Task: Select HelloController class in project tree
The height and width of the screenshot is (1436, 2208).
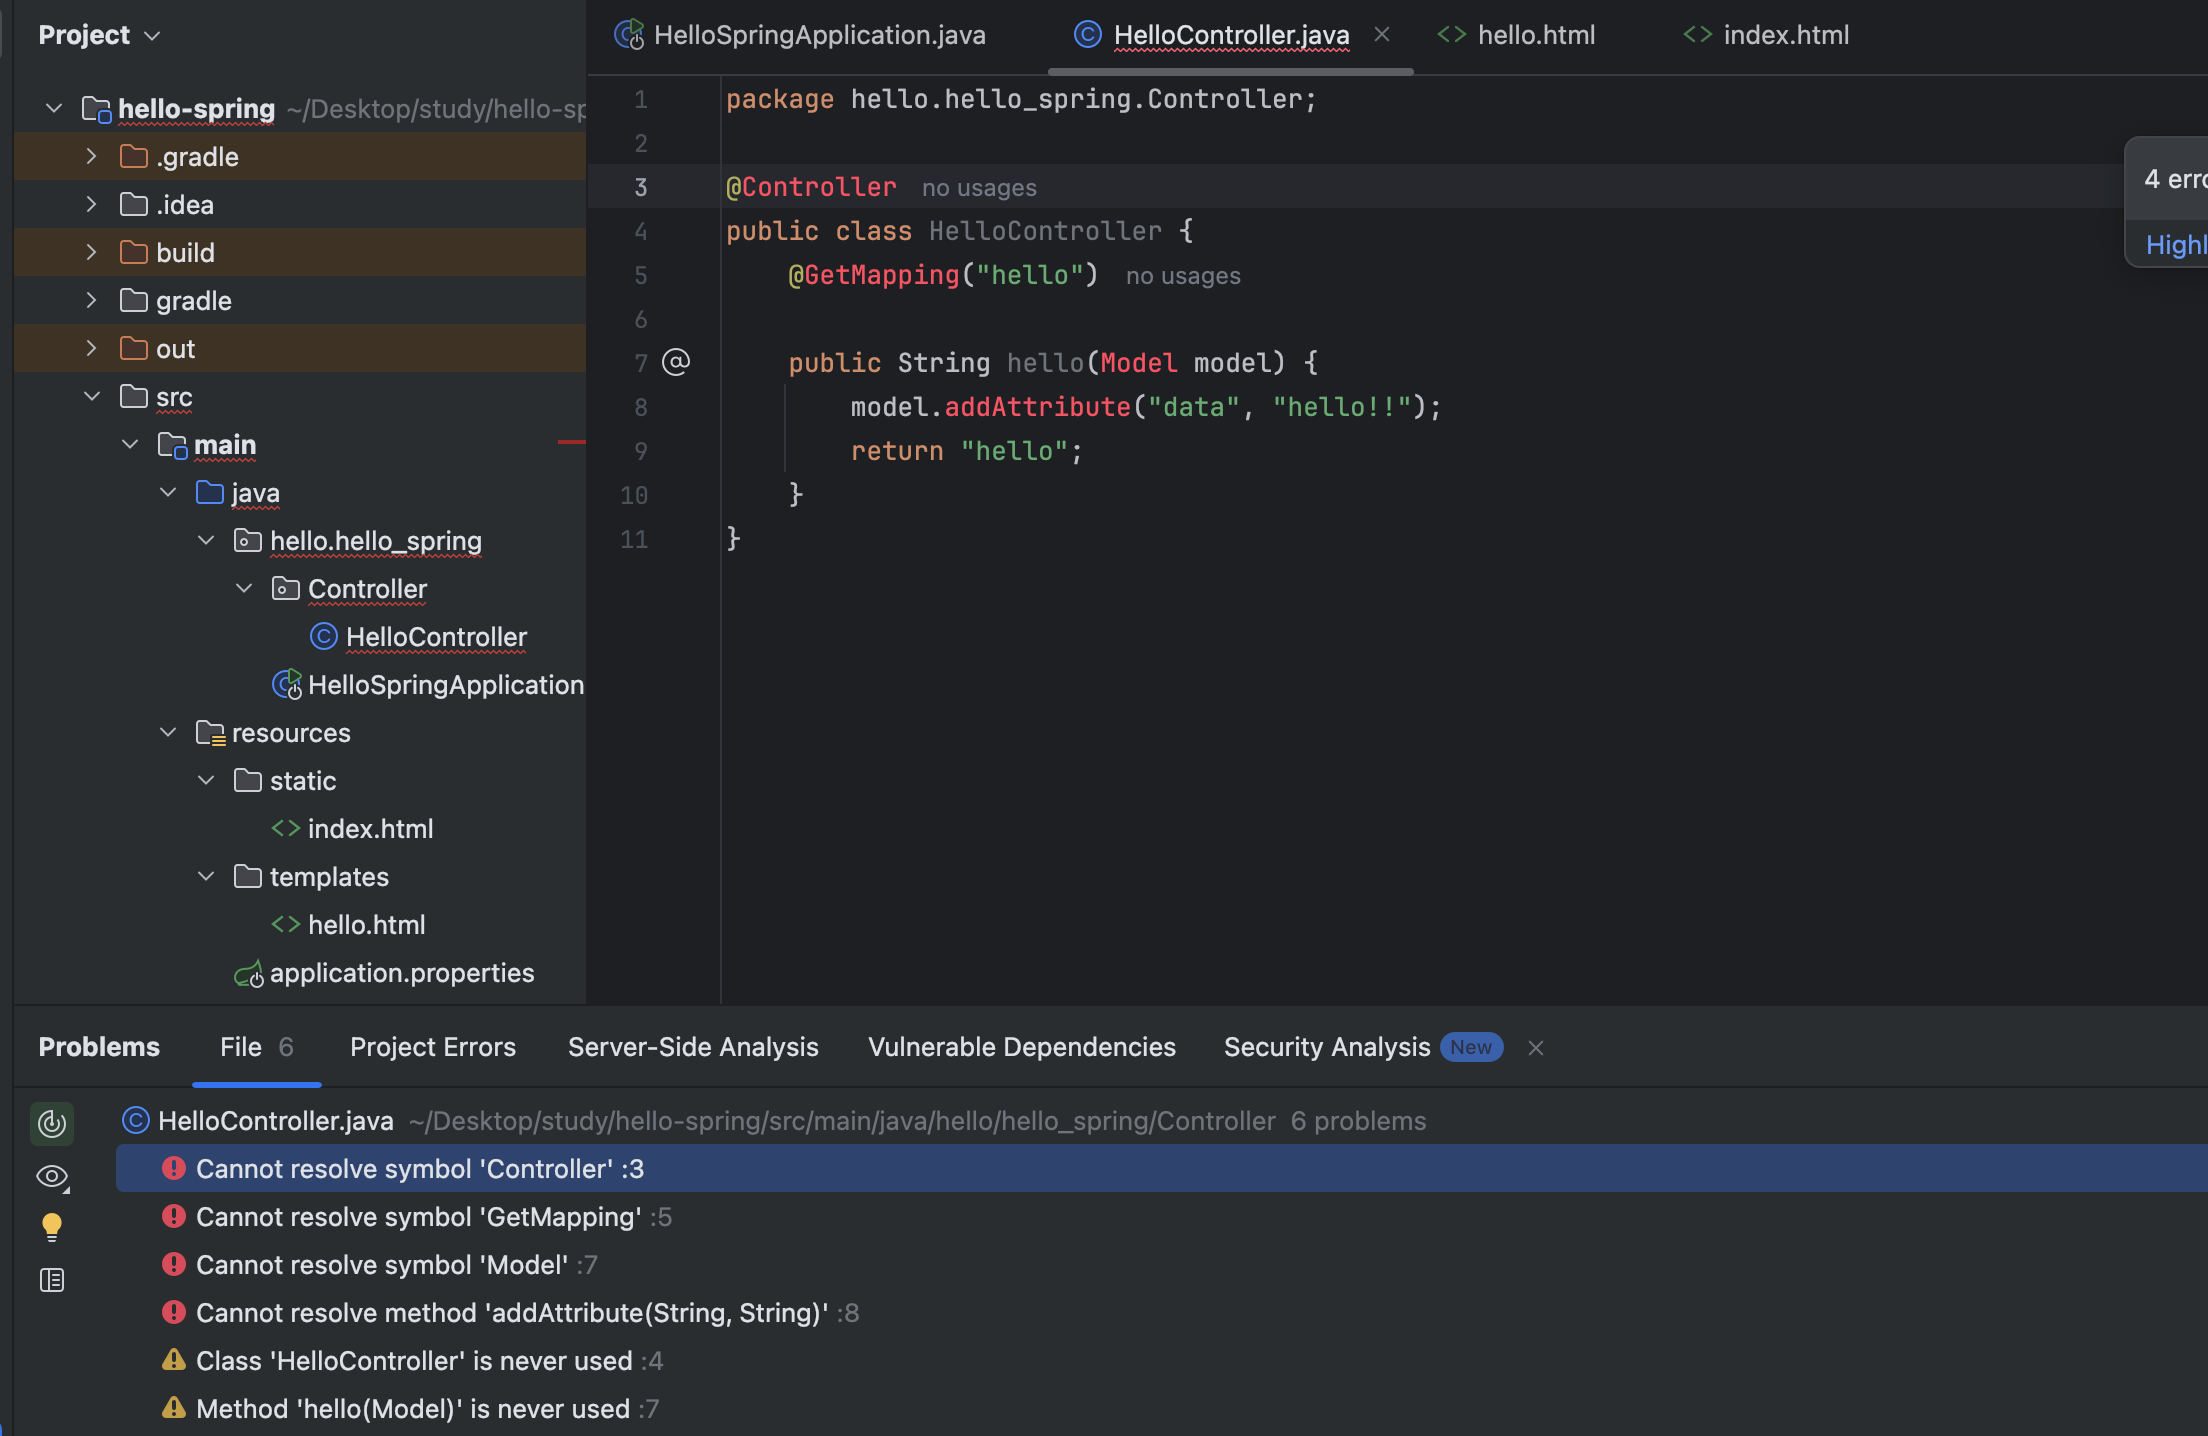Action: pyautogui.click(x=436, y=636)
